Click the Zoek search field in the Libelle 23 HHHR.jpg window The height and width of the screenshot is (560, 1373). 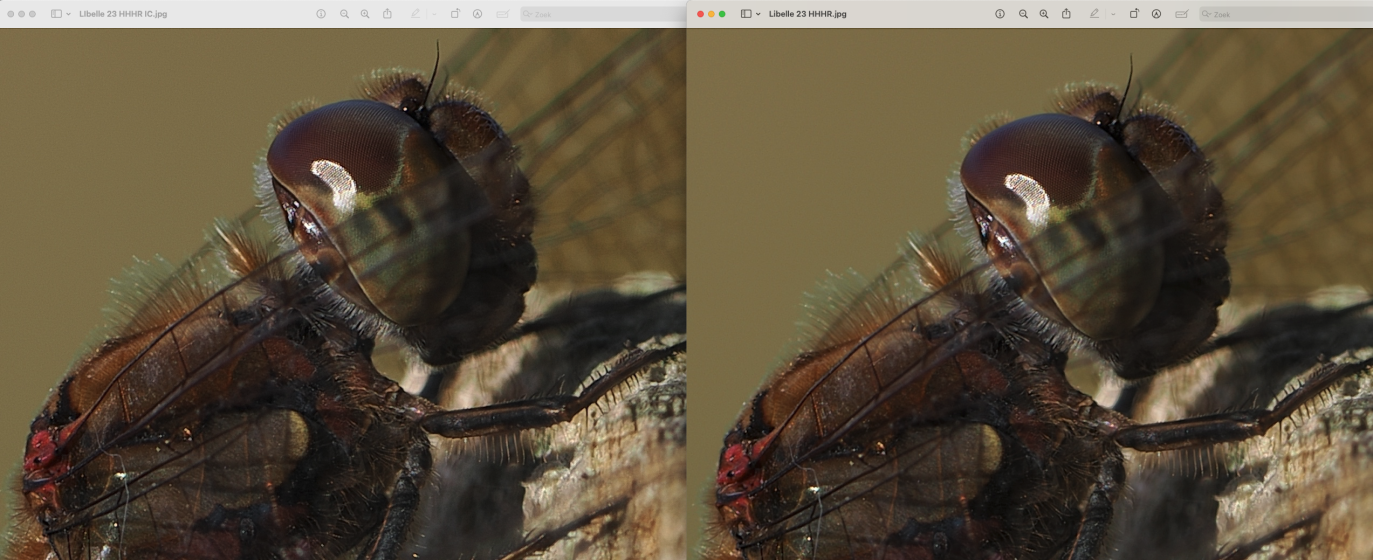click(x=1285, y=14)
